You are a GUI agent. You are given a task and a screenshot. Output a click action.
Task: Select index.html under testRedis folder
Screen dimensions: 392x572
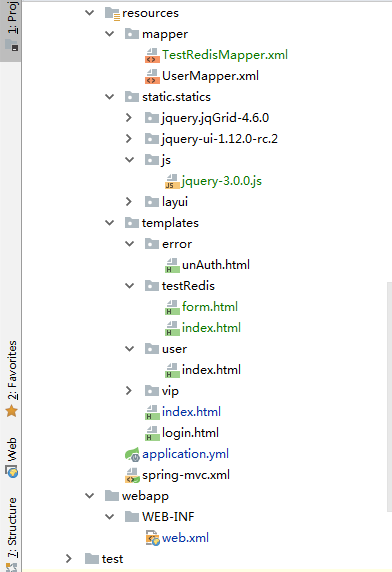tap(211, 328)
